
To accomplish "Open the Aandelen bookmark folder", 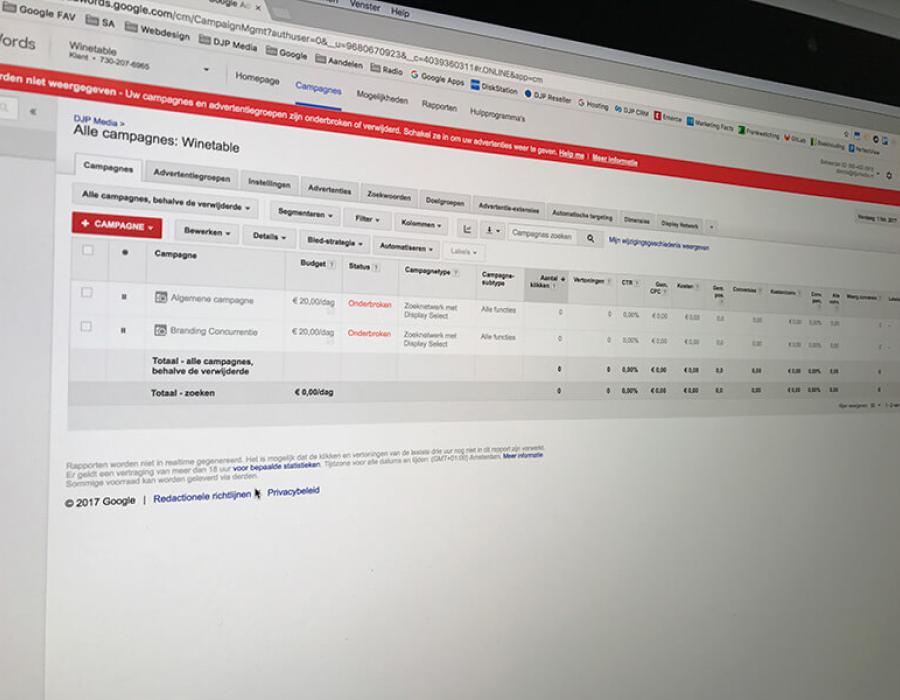I will (x=339, y=62).
